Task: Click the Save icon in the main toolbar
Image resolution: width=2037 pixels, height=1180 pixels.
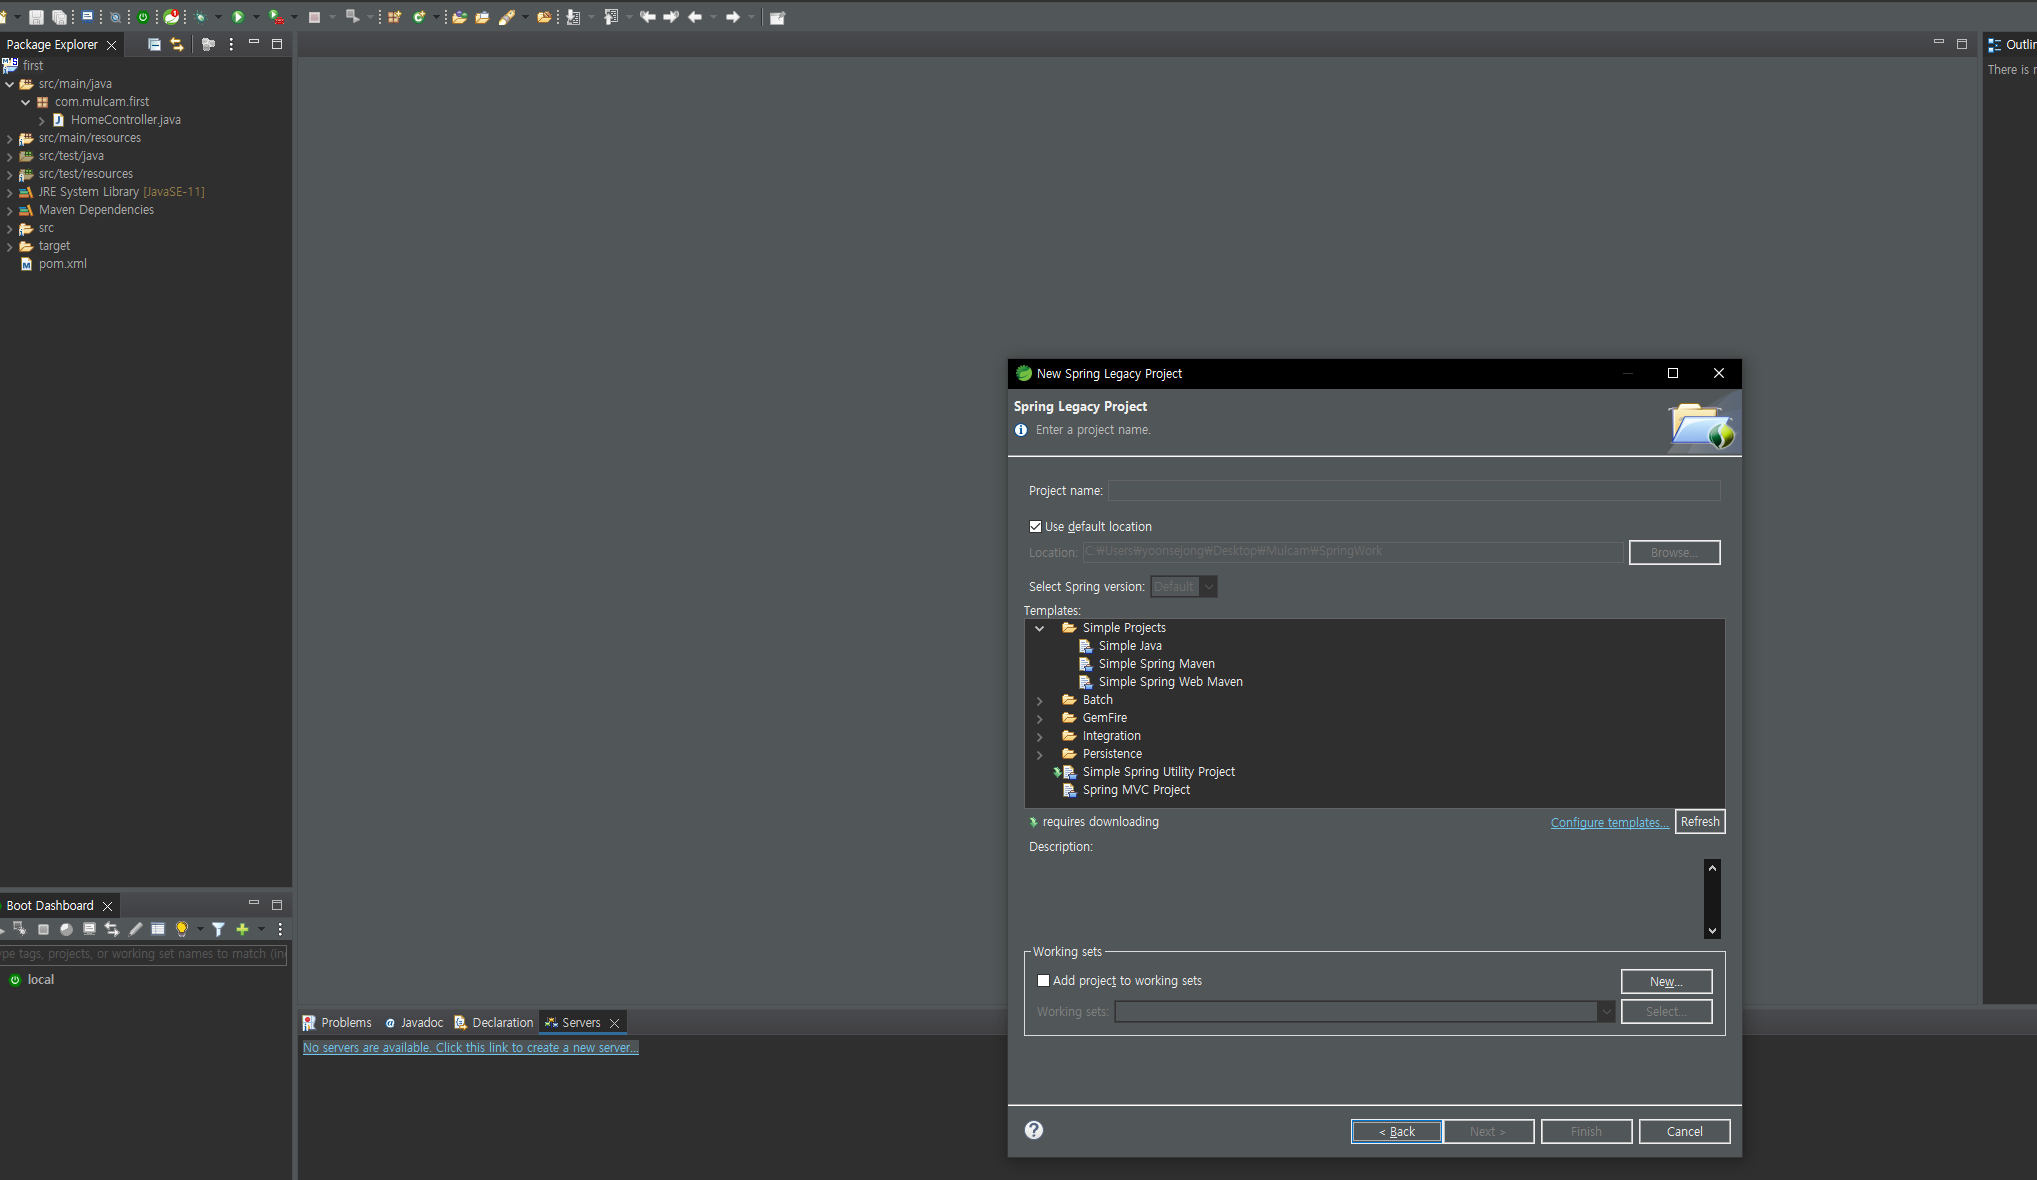Action: pos(36,17)
